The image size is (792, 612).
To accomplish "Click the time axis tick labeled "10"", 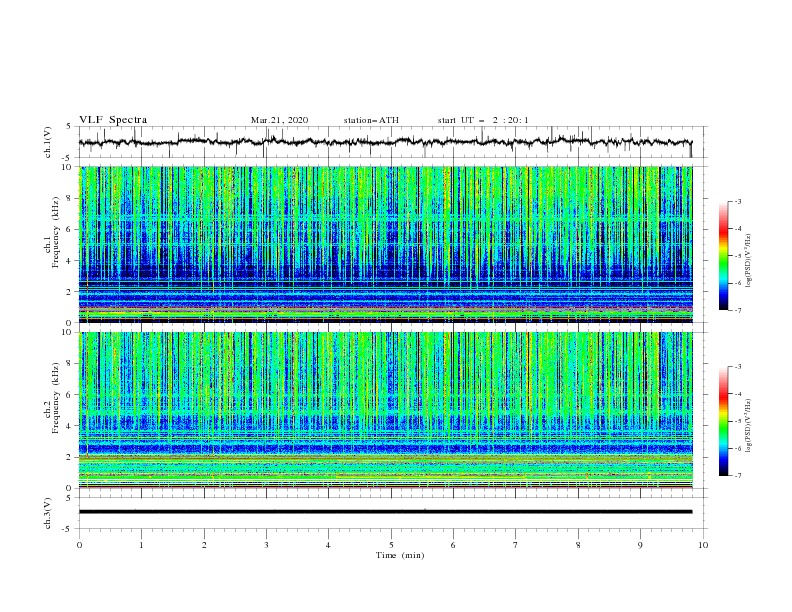I will pos(703,545).
